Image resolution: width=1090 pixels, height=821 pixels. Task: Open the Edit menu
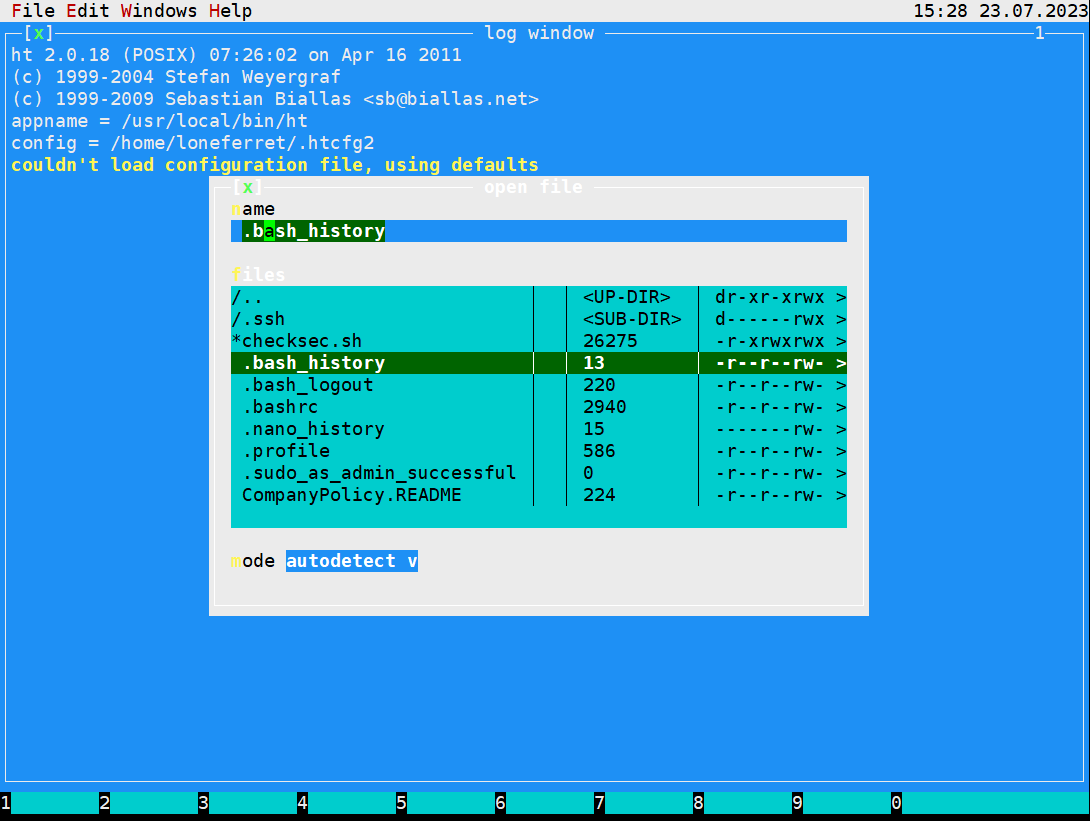(x=89, y=10)
